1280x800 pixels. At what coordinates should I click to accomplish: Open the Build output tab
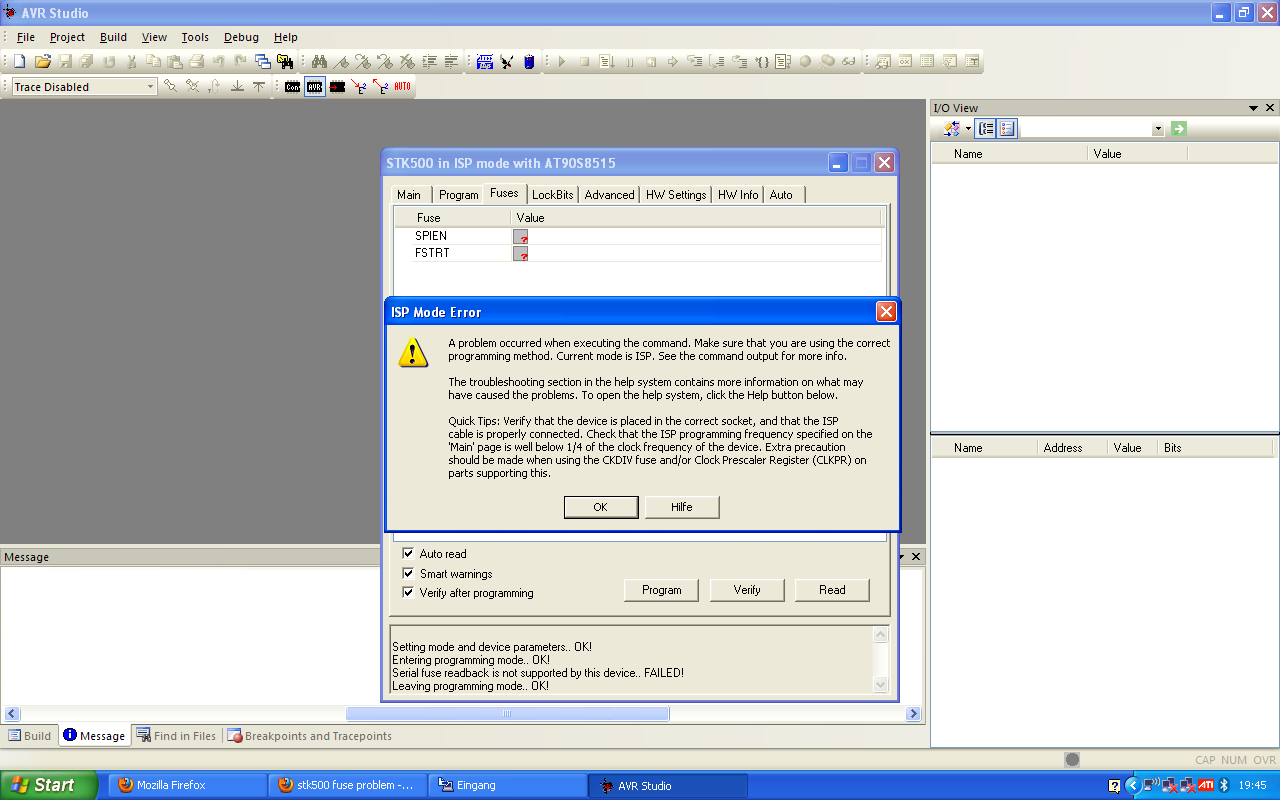[30, 736]
